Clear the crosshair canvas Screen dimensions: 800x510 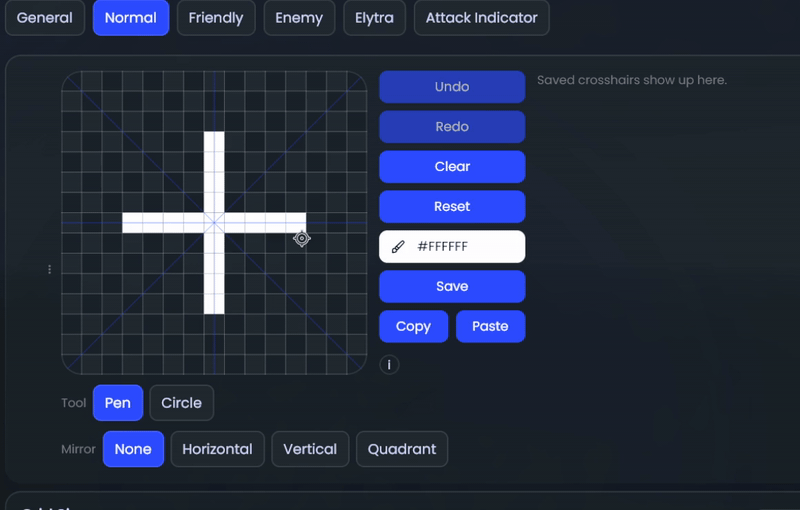point(452,166)
